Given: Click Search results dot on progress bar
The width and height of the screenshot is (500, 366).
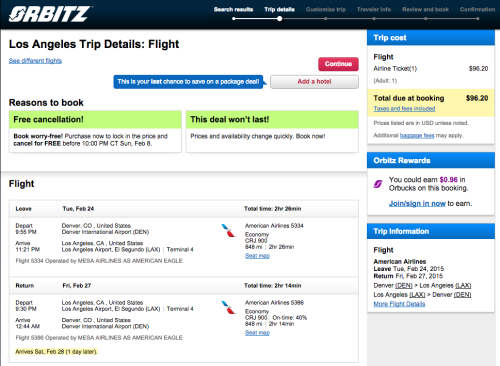Looking at the screenshot, I should tap(234, 19).
